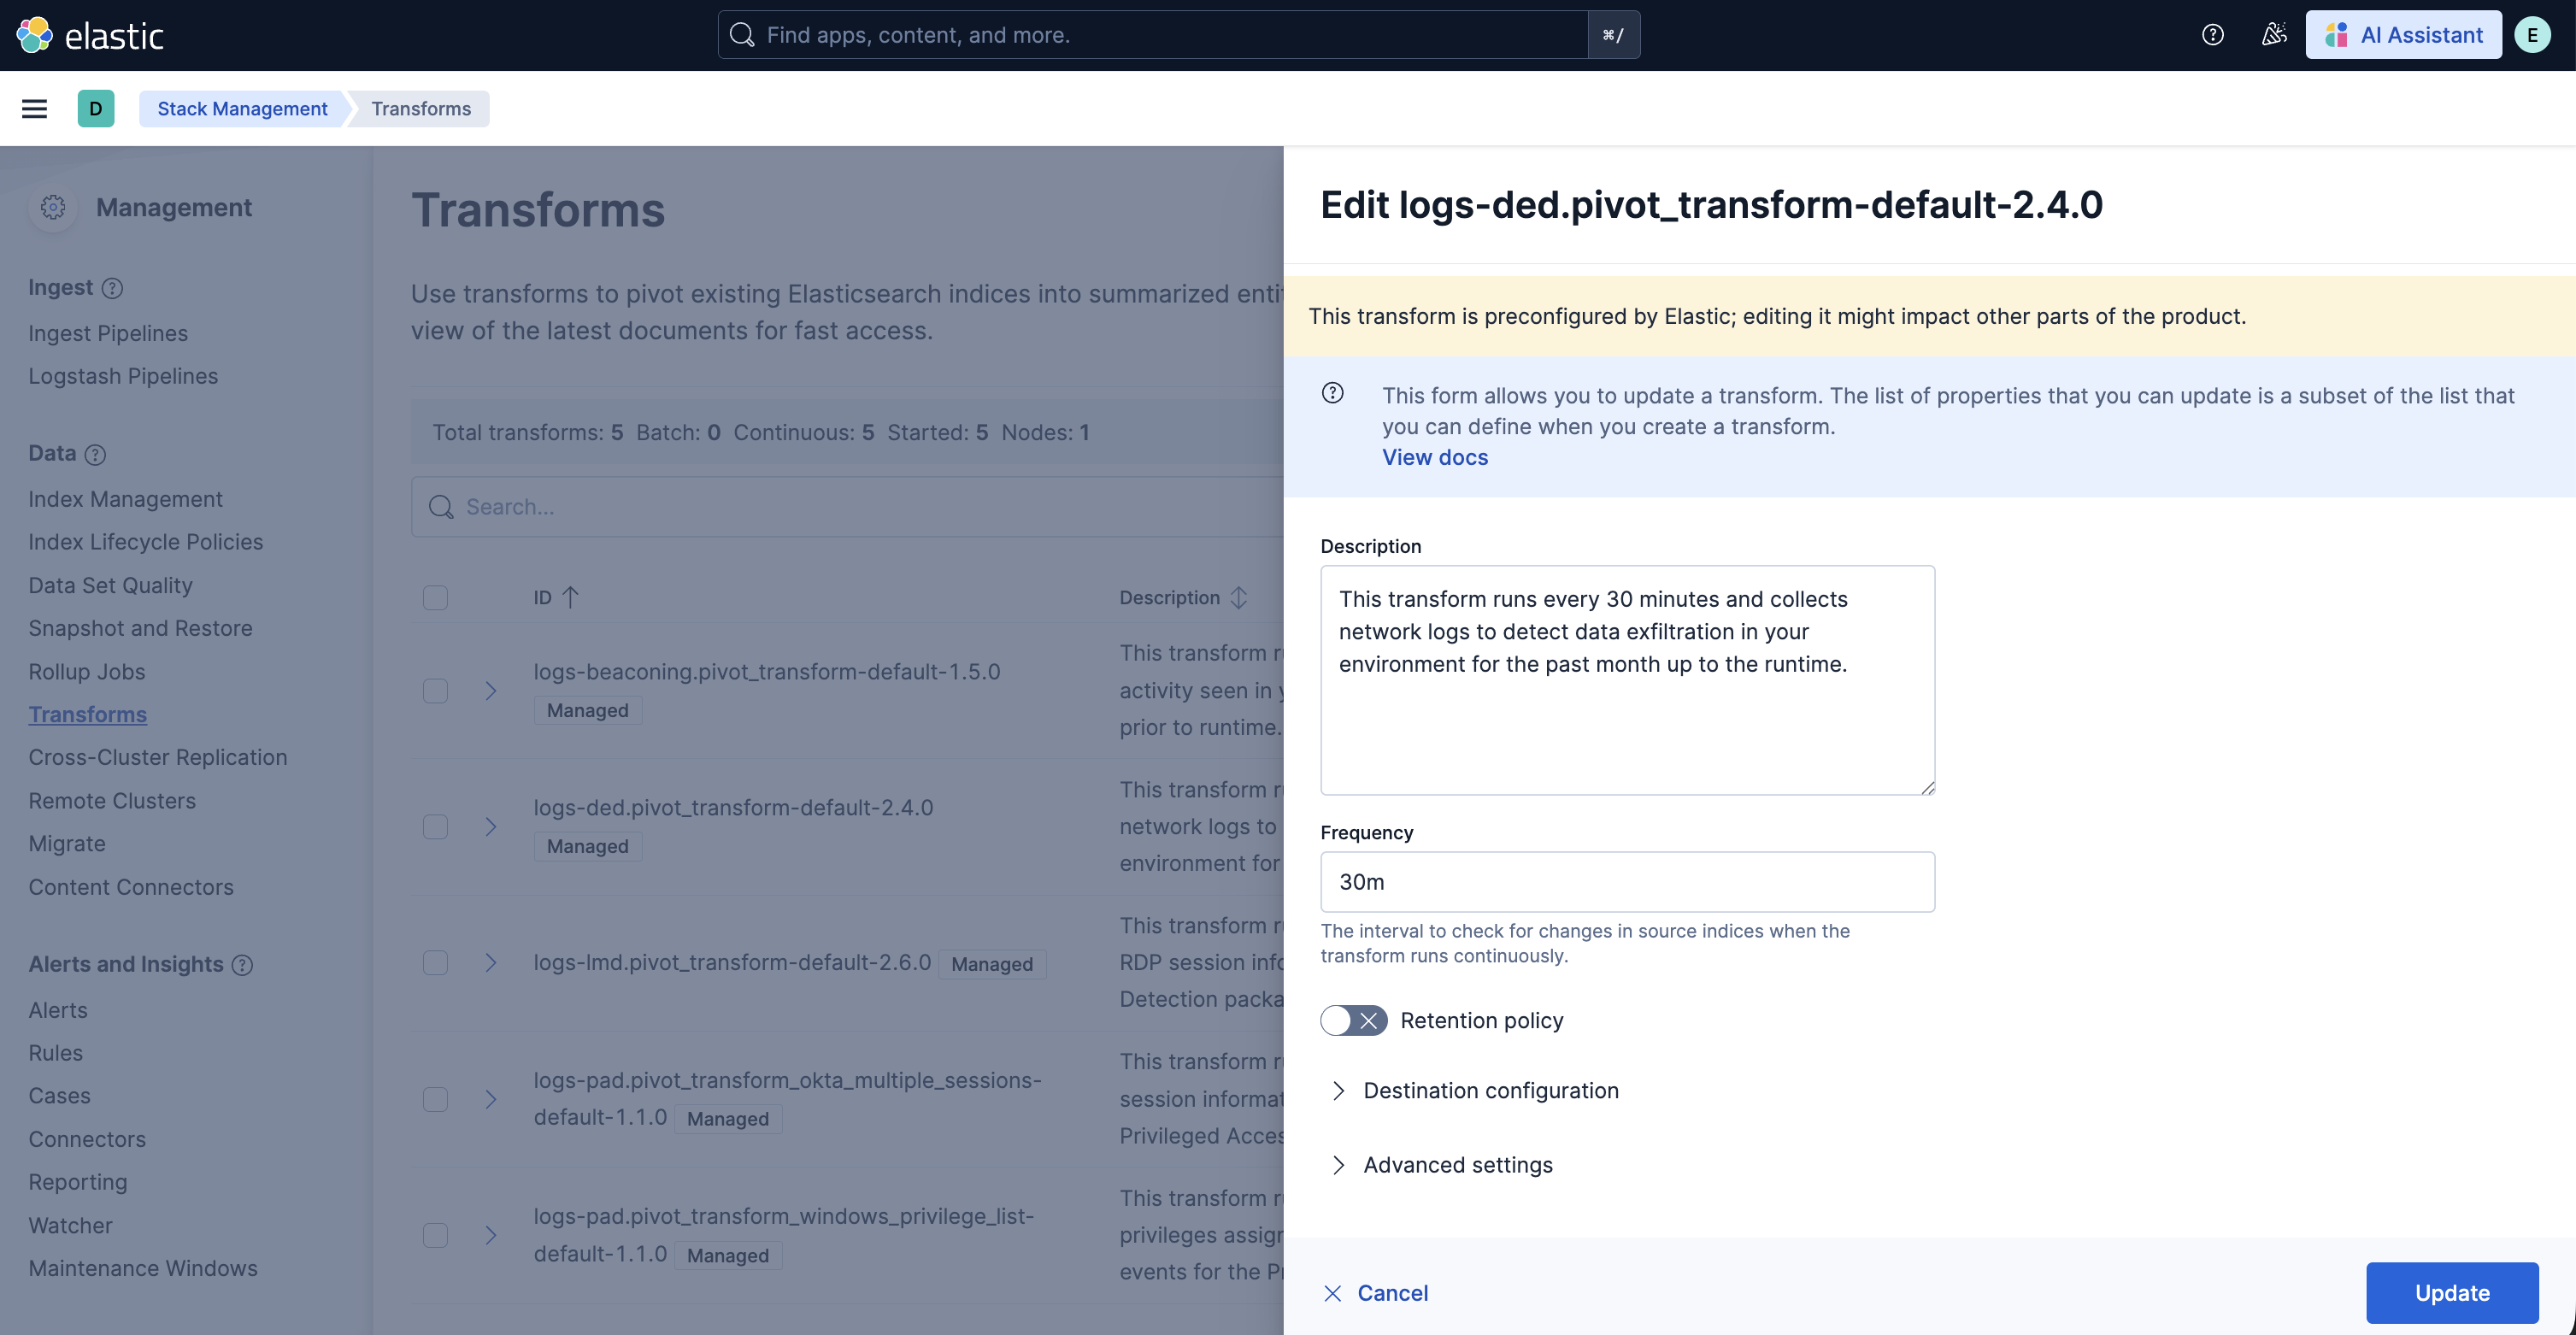This screenshot has width=2576, height=1335.
Task: Open the navigation hamburger menu
Action: point(34,108)
